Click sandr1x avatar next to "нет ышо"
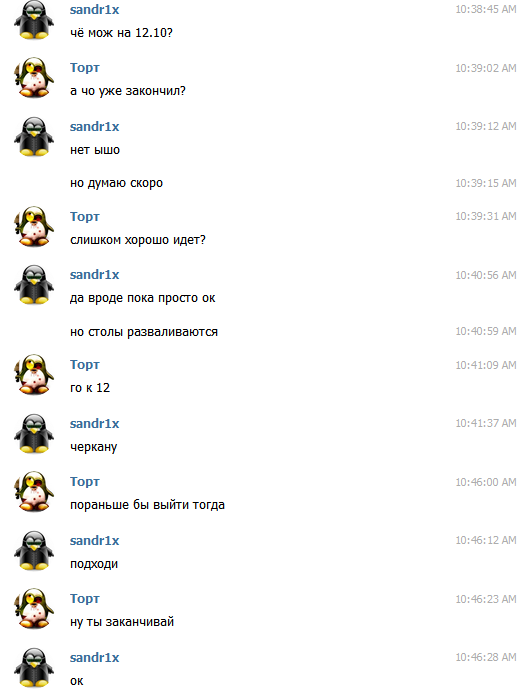 click(x=34, y=137)
